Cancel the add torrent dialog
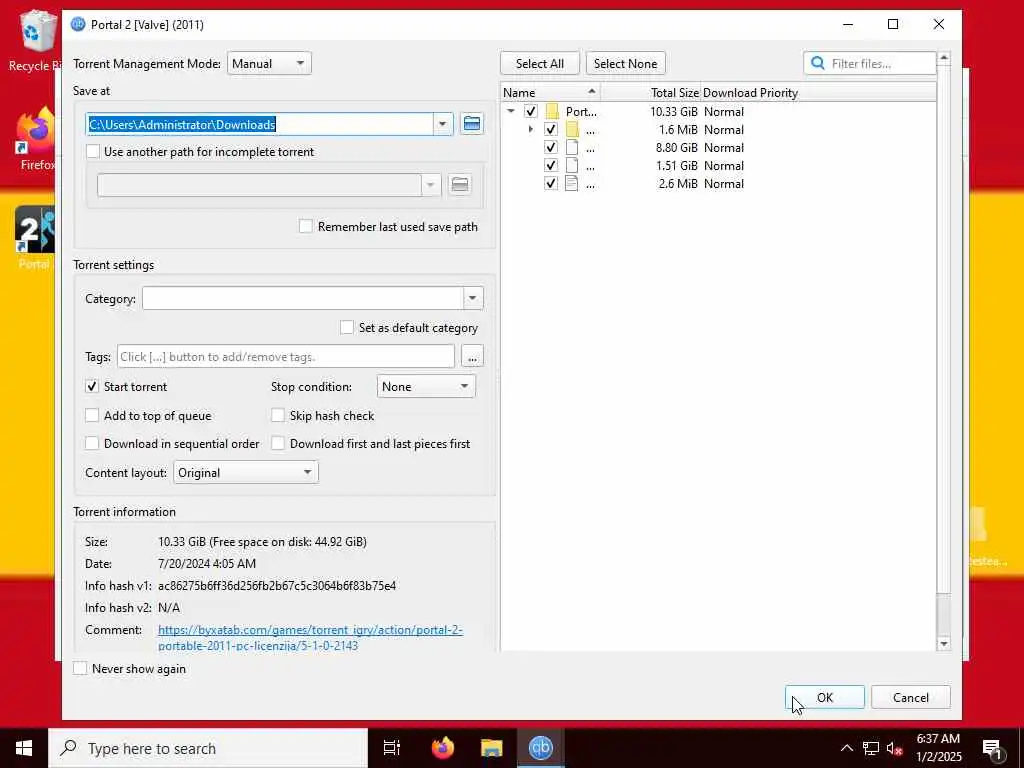 pyautogui.click(x=910, y=697)
